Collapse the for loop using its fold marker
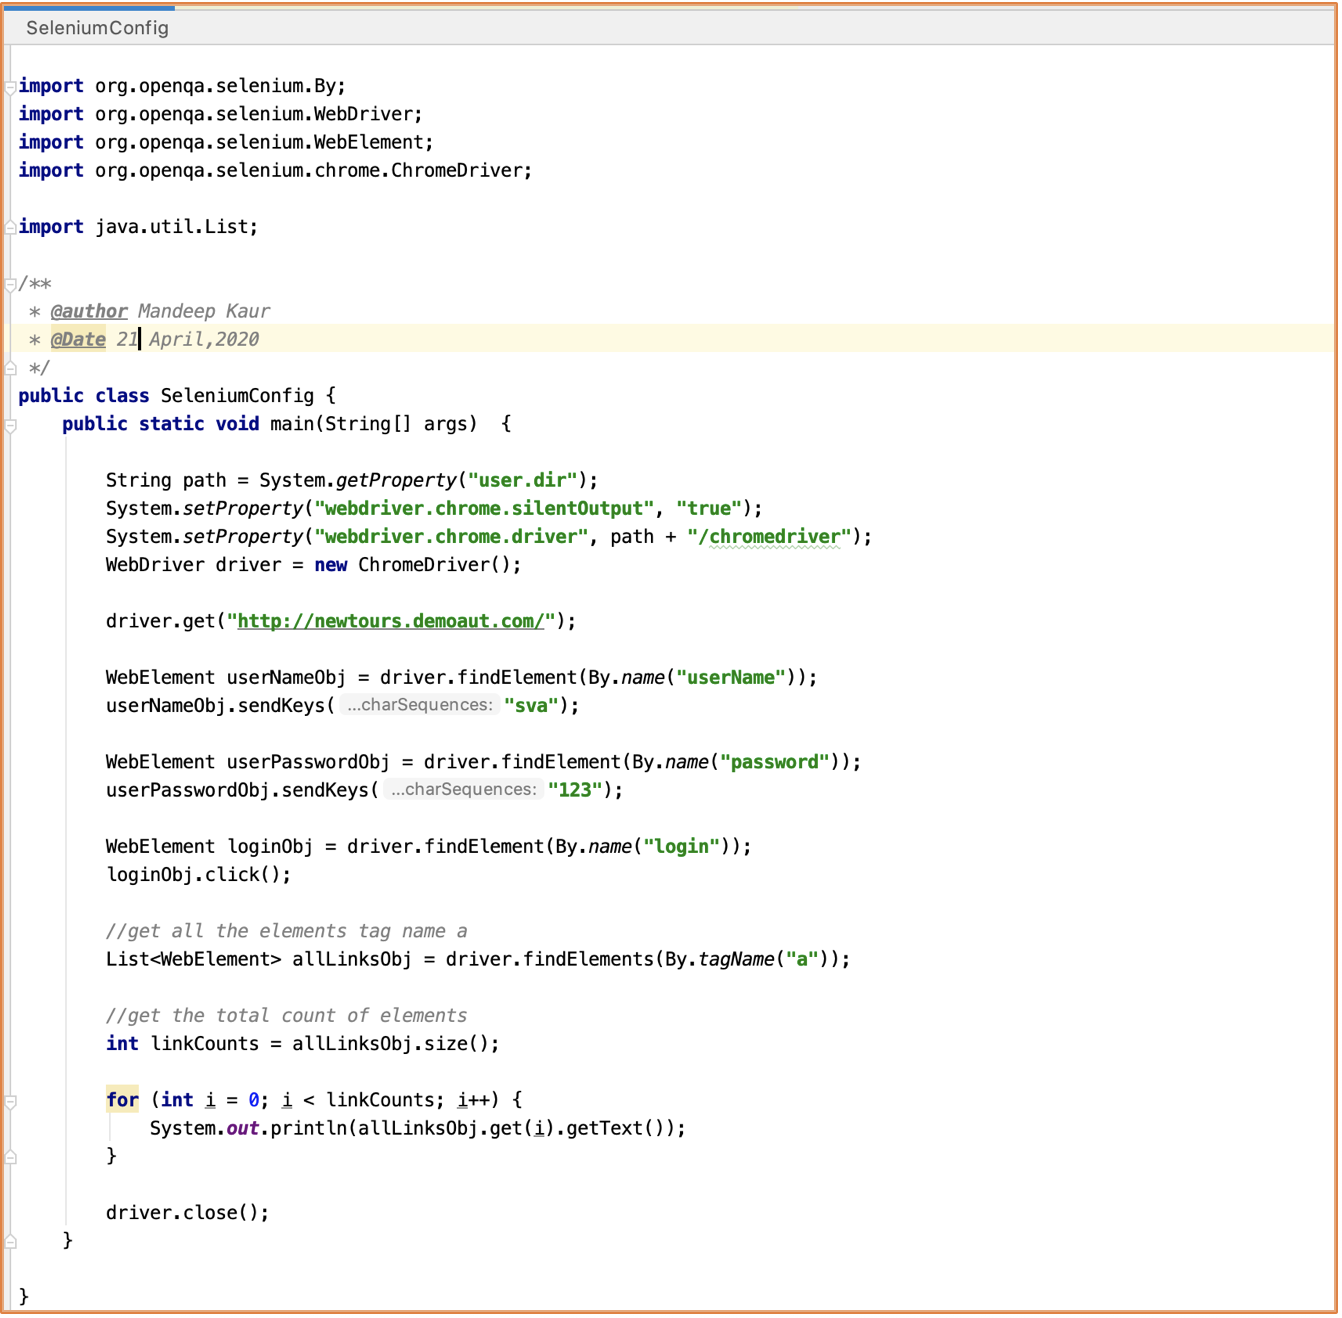This screenshot has height=1318, width=1342. [x=10, y=1101]
